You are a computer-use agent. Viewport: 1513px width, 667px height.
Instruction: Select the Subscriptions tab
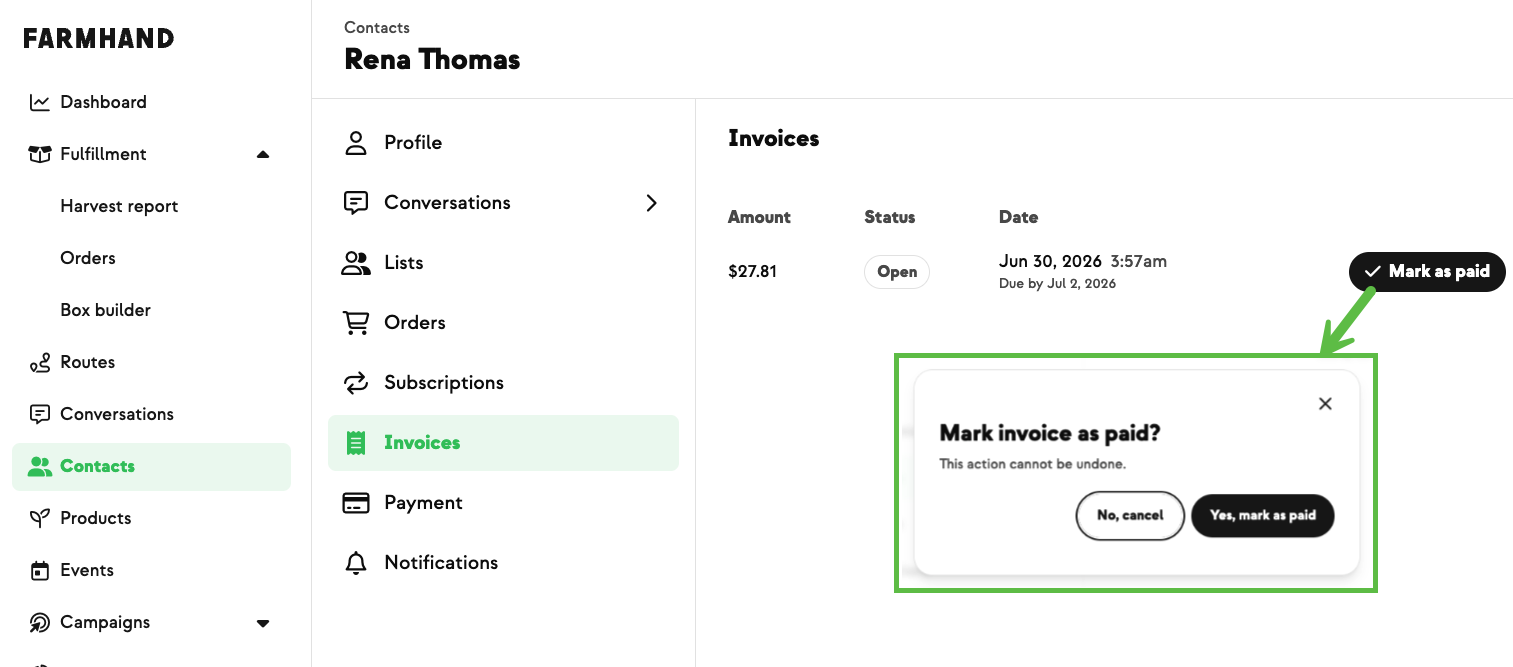[x=503, y=383]
